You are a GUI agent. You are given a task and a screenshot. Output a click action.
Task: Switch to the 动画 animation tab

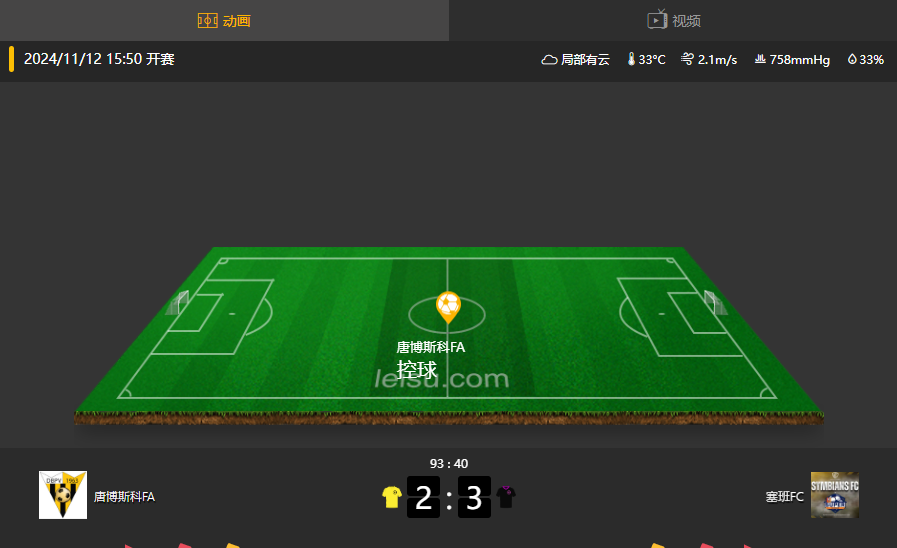(x=224, y=21)
